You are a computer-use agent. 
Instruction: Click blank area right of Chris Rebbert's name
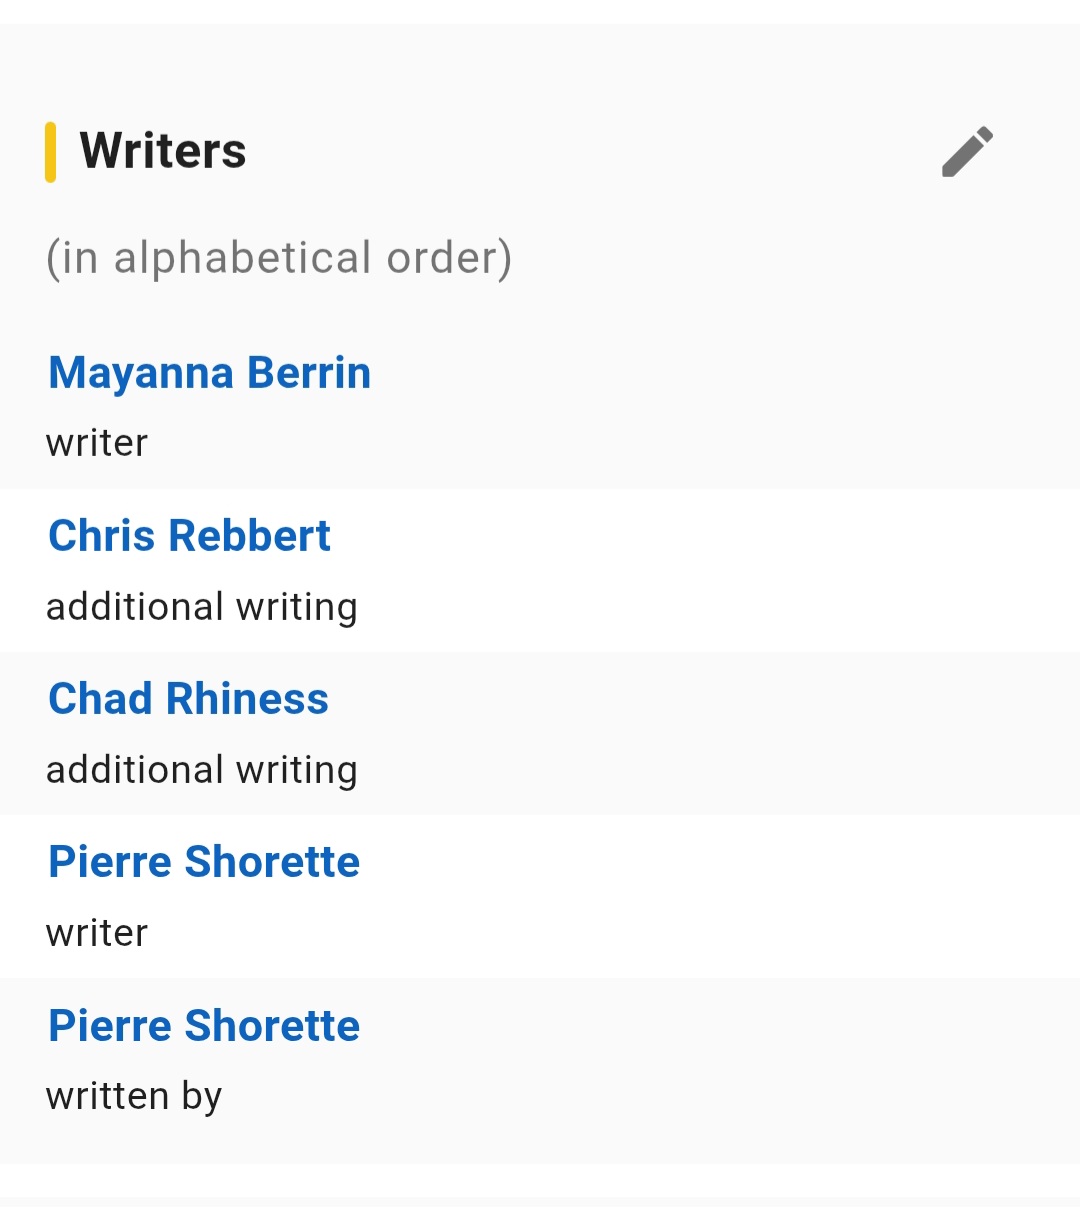pos(700,536)
